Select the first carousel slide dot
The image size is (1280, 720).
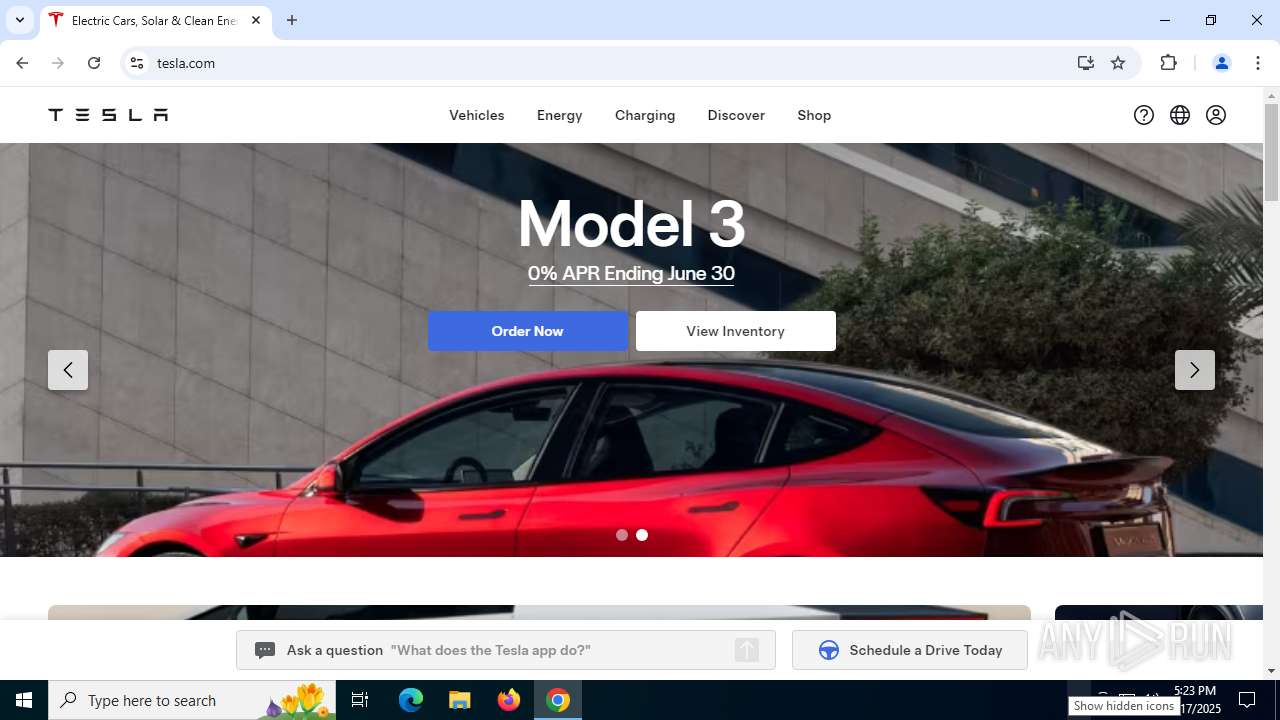[x=622, y=535]
